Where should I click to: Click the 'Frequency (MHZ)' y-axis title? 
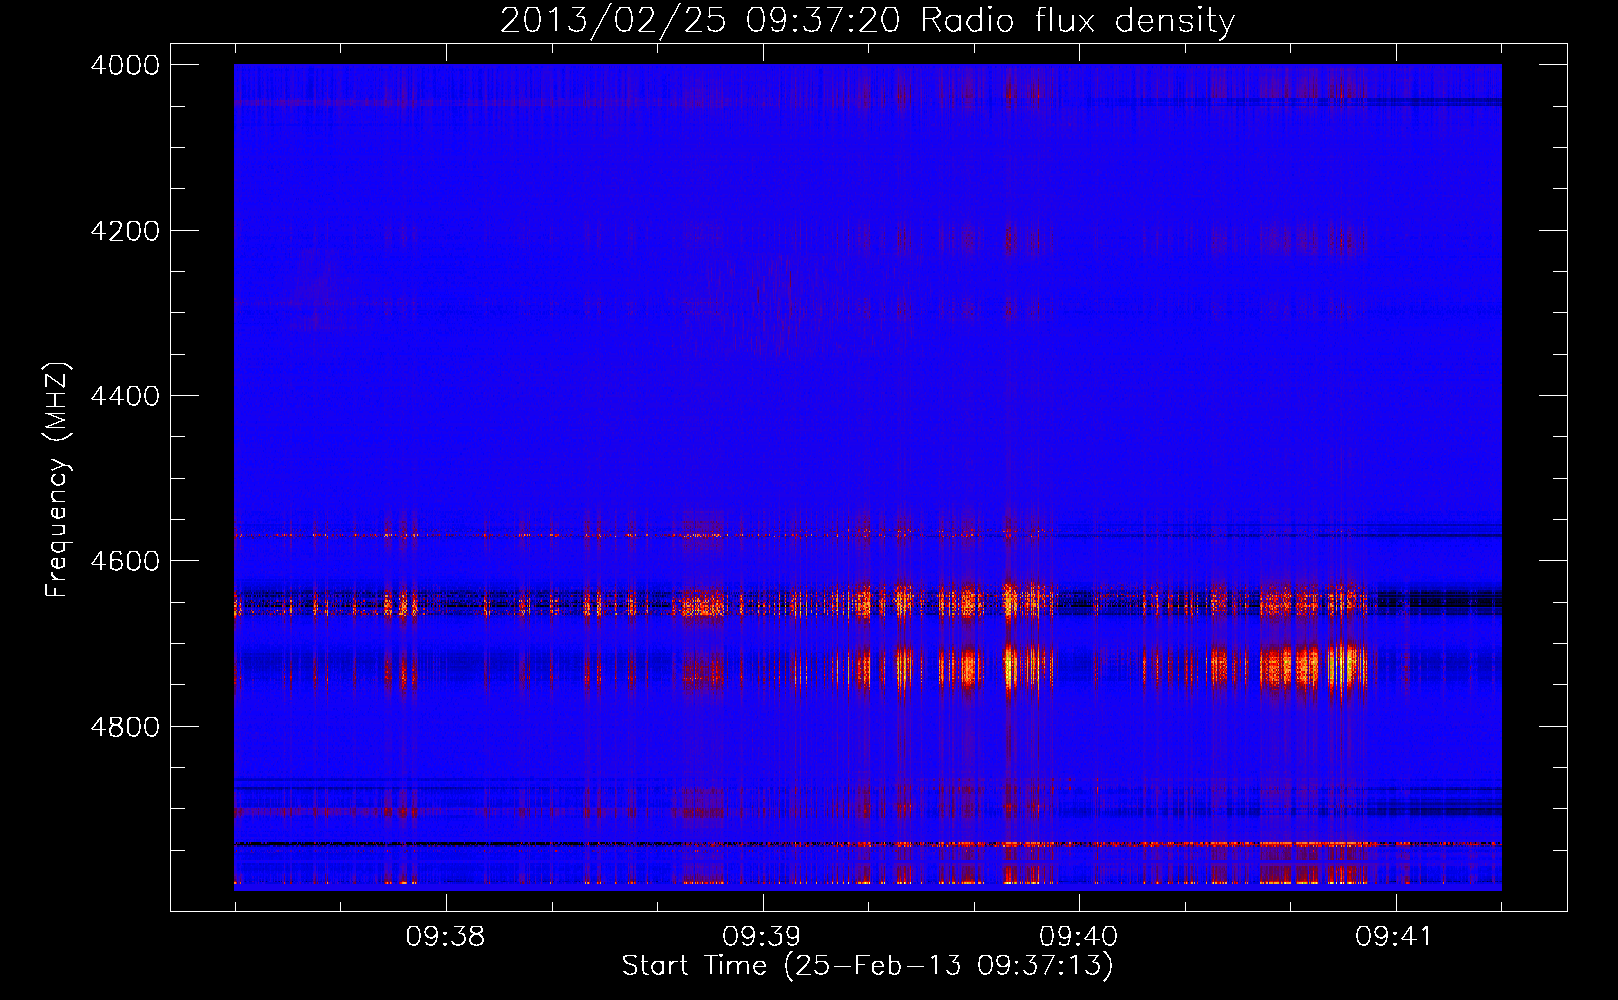coord(58,480)
